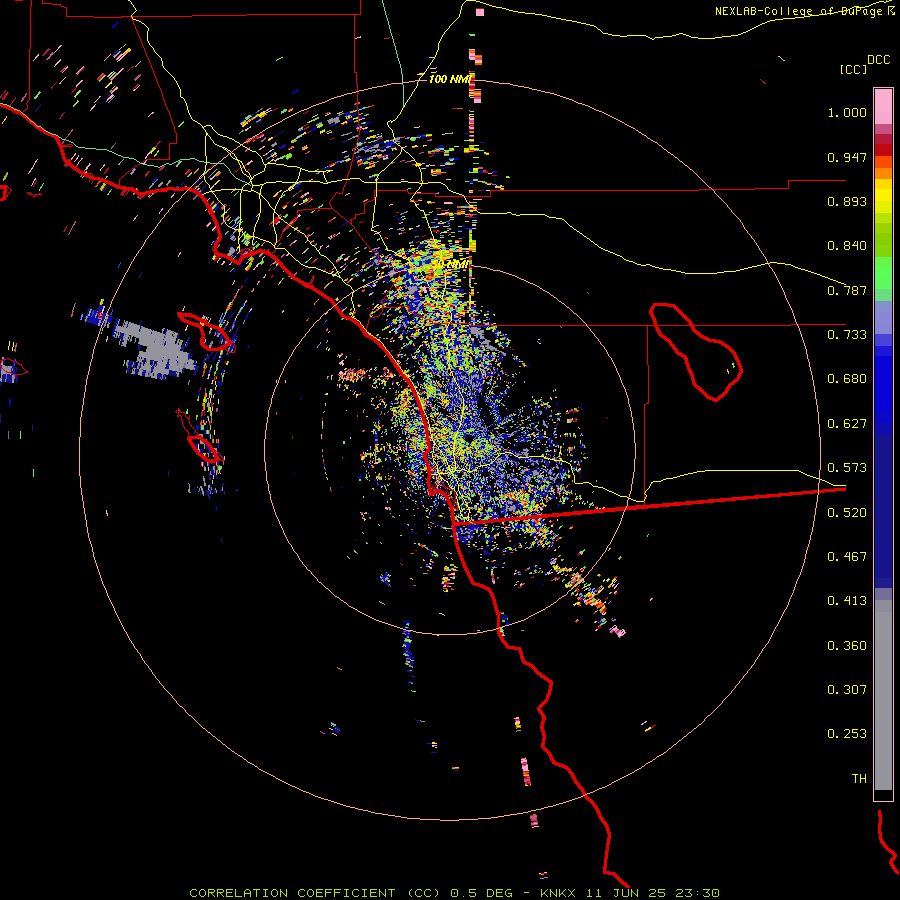Pick the pink color band beside 1.000
The width and height of the screenshot is (900, 900).
pyautogui.click(x=883, y=107)
